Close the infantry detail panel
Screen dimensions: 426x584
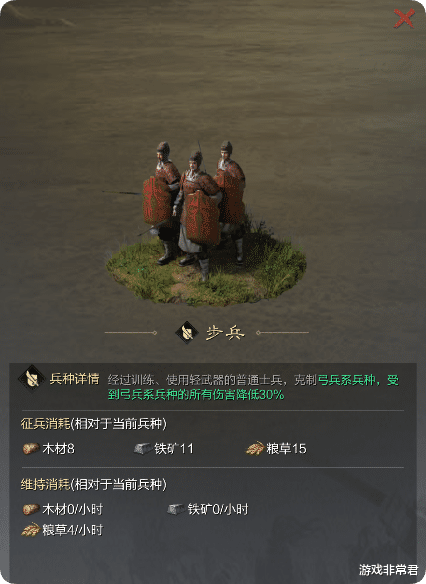click(404, 18)
